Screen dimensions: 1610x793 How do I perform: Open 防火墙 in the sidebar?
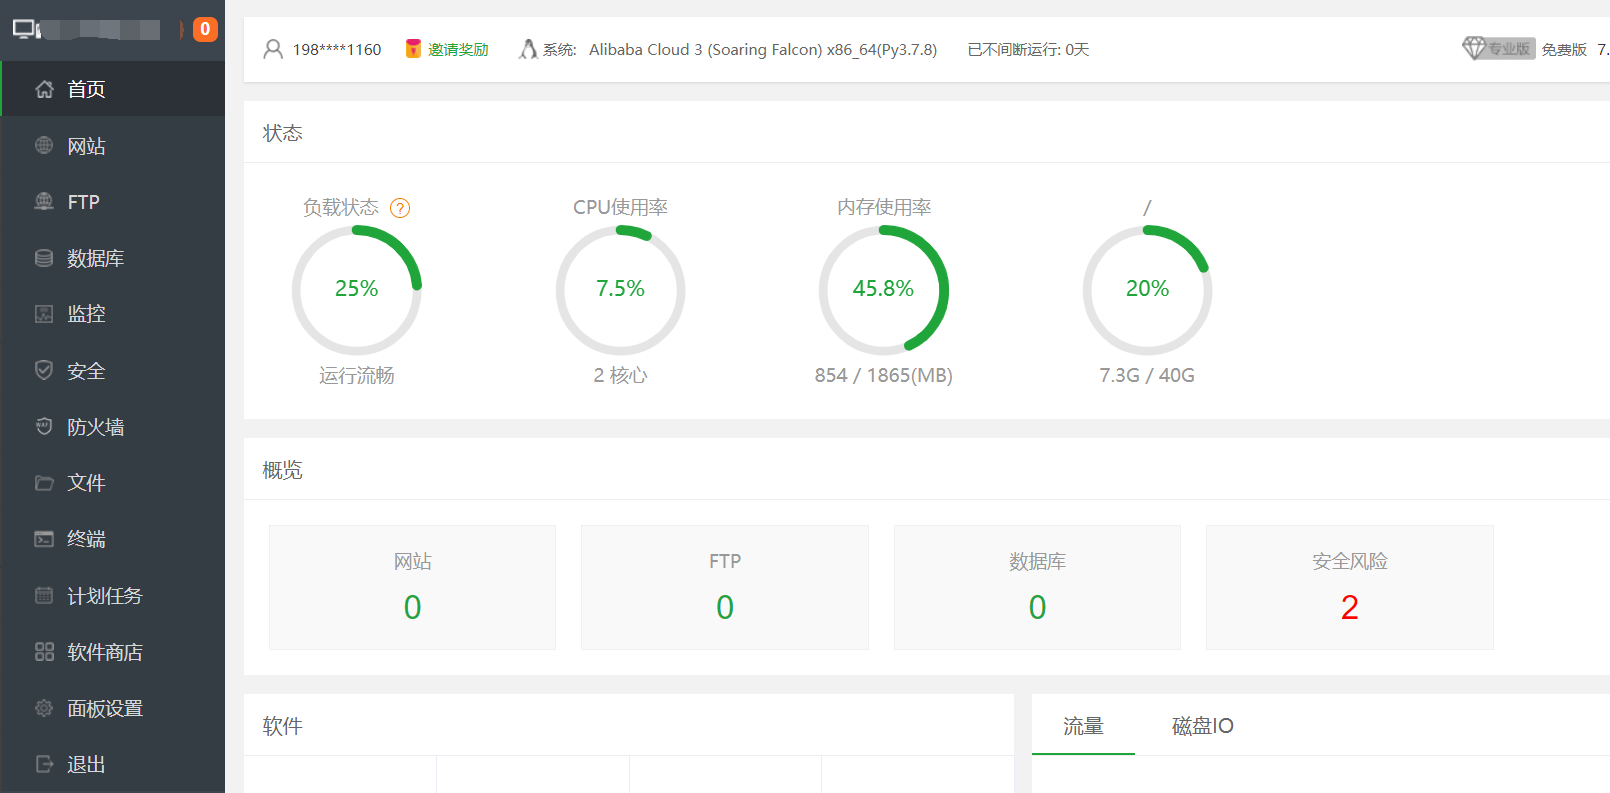112,427
